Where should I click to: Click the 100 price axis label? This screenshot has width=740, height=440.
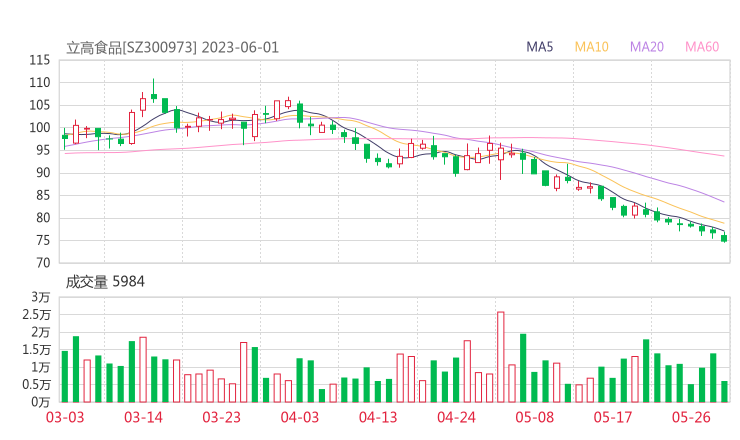(40, 127)
